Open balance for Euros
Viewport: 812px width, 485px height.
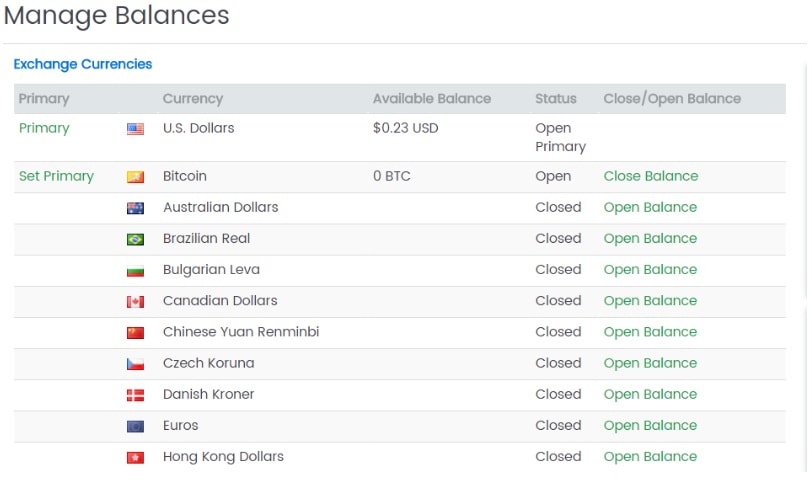click(650, 425)
